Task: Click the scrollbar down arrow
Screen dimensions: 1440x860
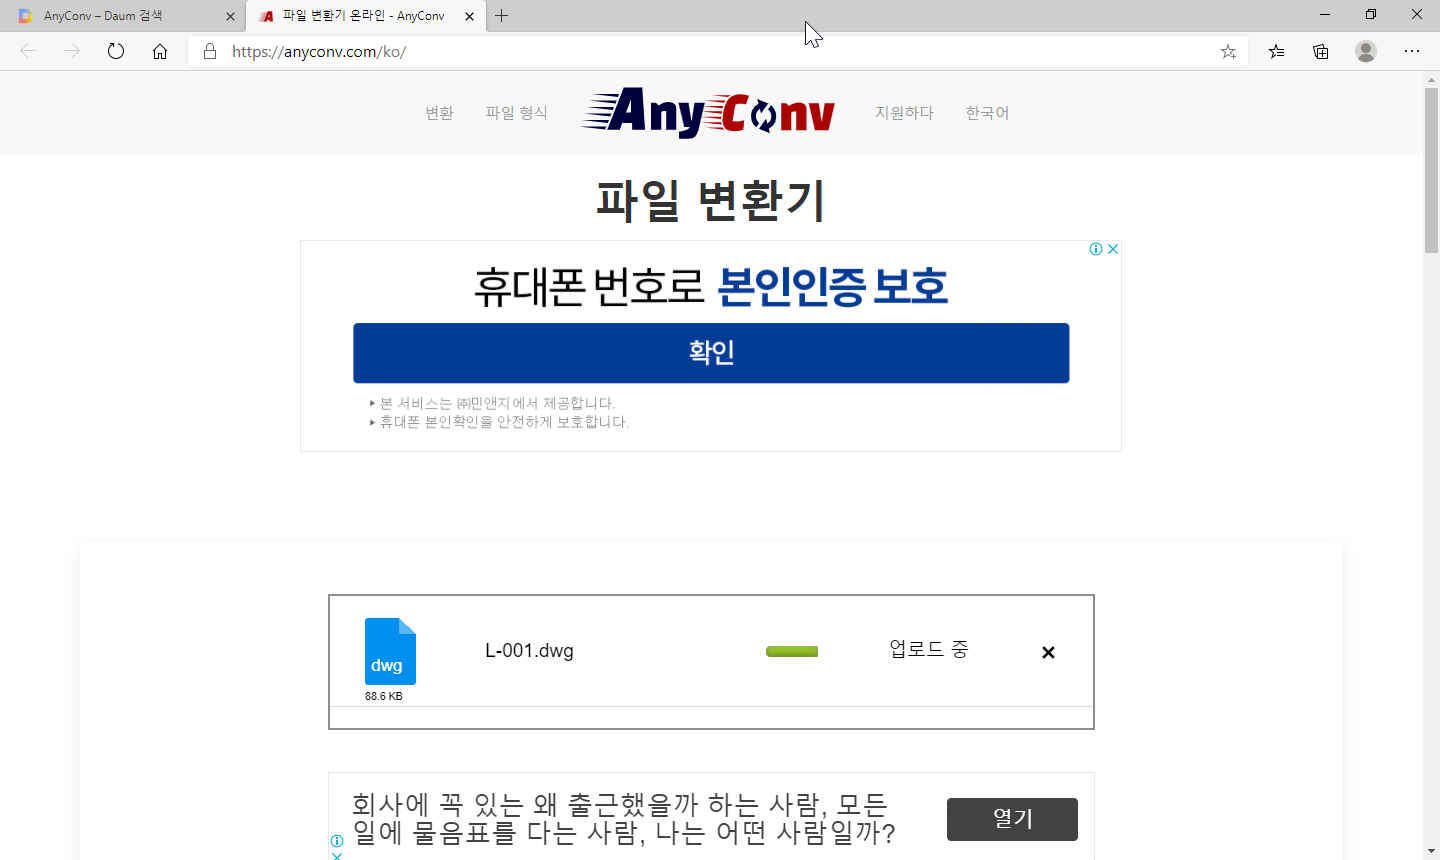Action: [x=1431, y=852]
